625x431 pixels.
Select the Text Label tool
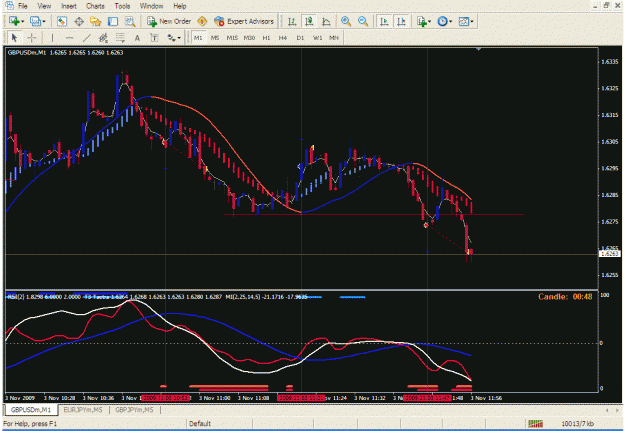pos(154,38)
